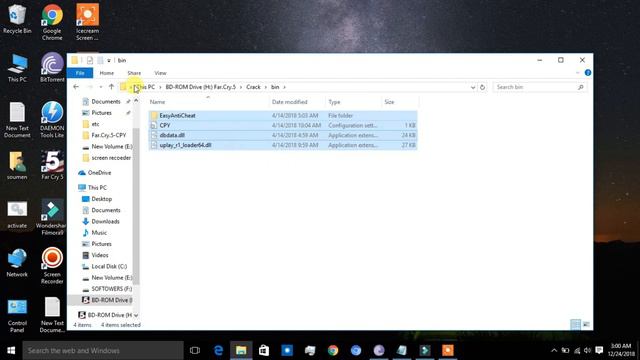Open Action Center notifications icon
640x360 pixels.
[599, 350]
